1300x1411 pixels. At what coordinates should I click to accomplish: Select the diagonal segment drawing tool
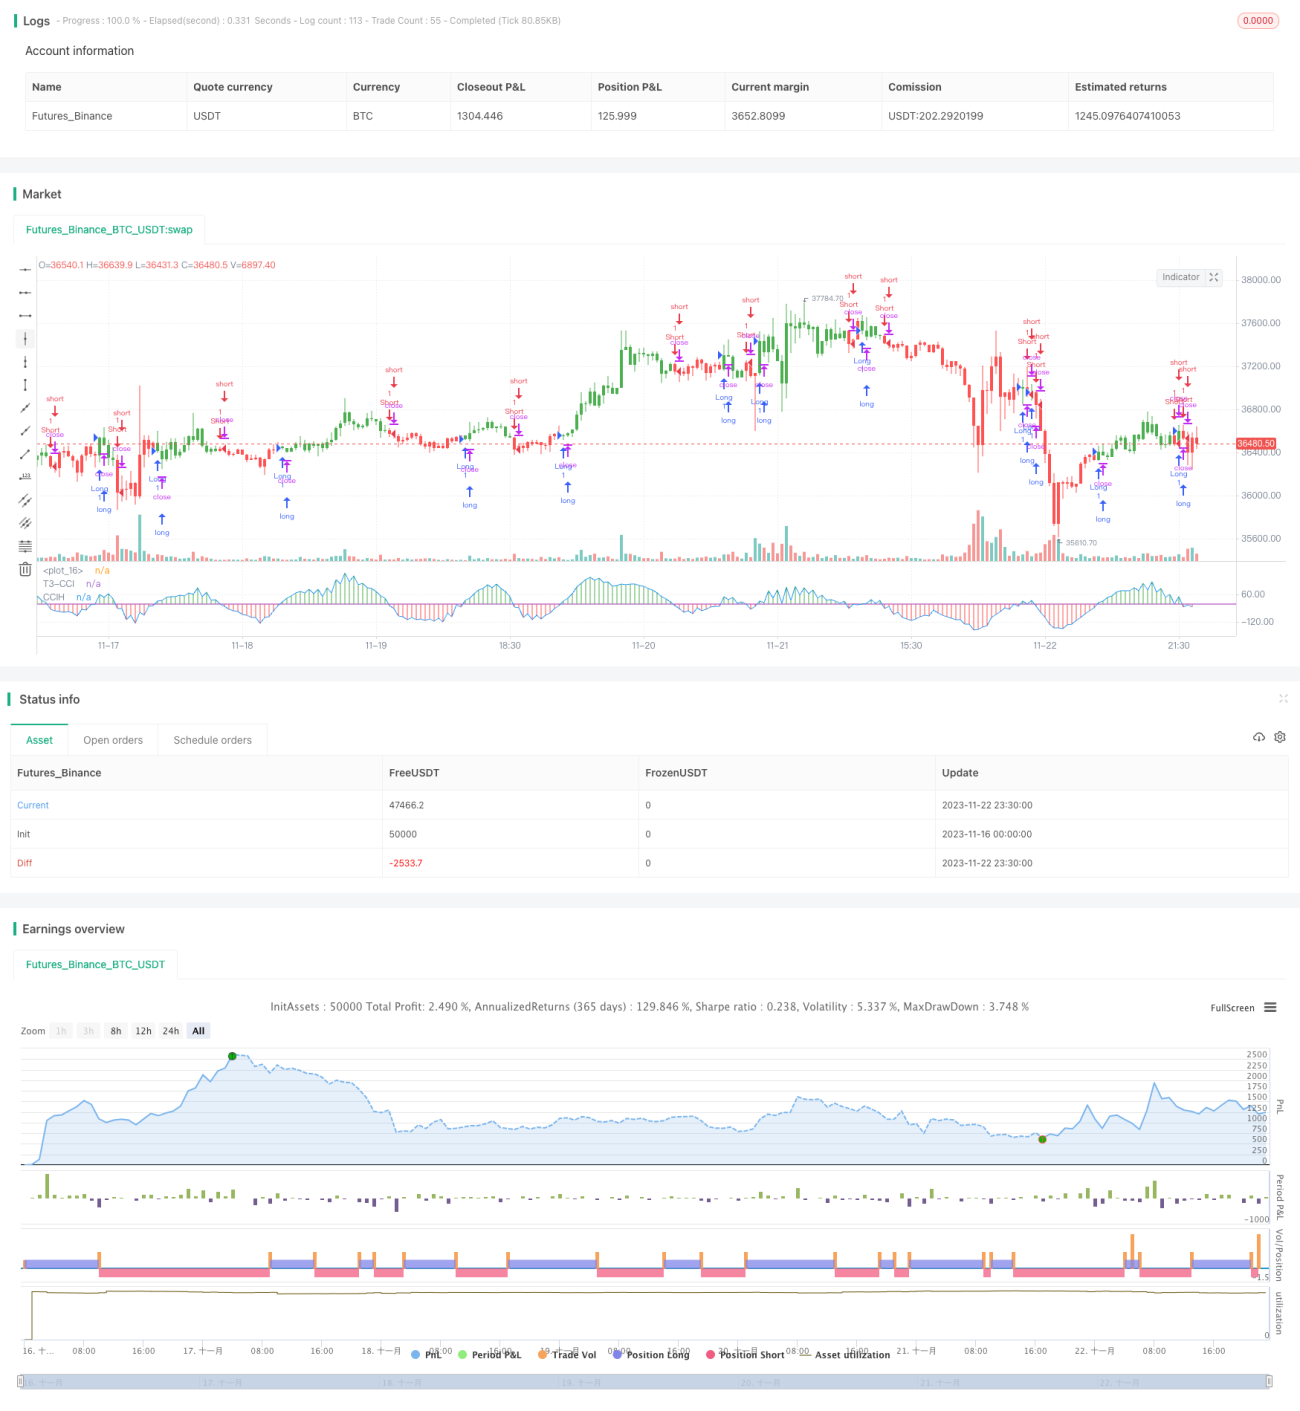click(x=25, y=454)
